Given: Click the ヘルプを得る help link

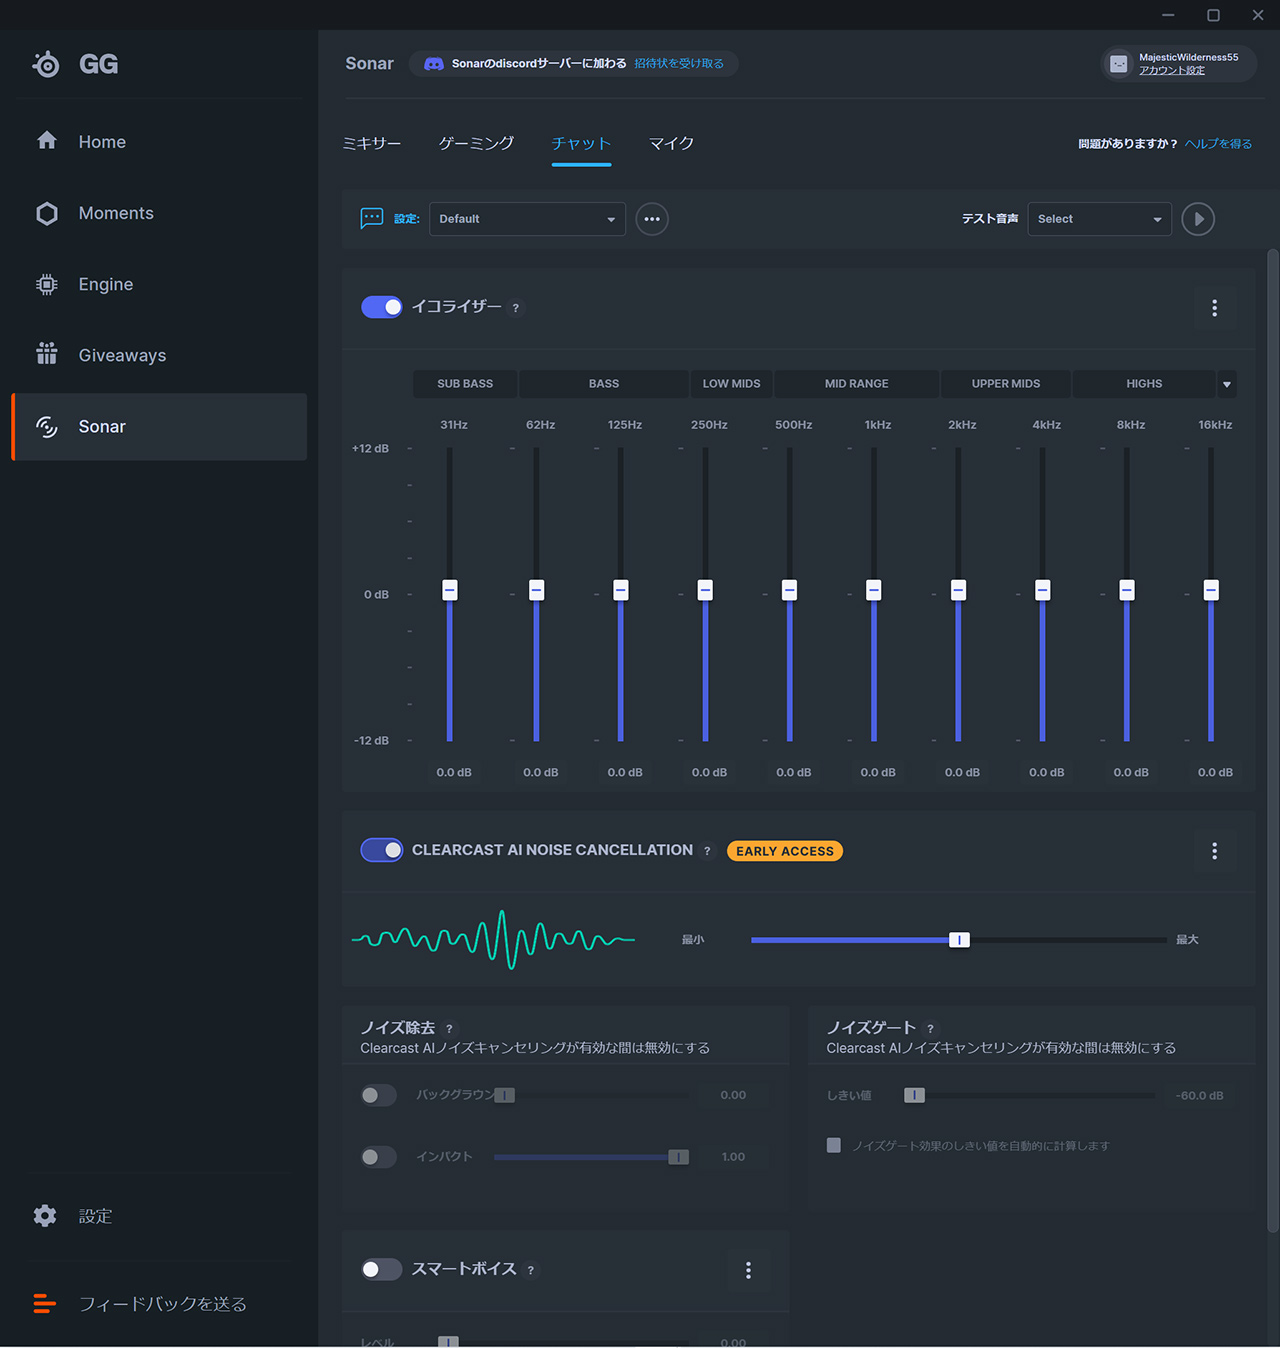Looking at the screenshot, I should point(1218,144).
